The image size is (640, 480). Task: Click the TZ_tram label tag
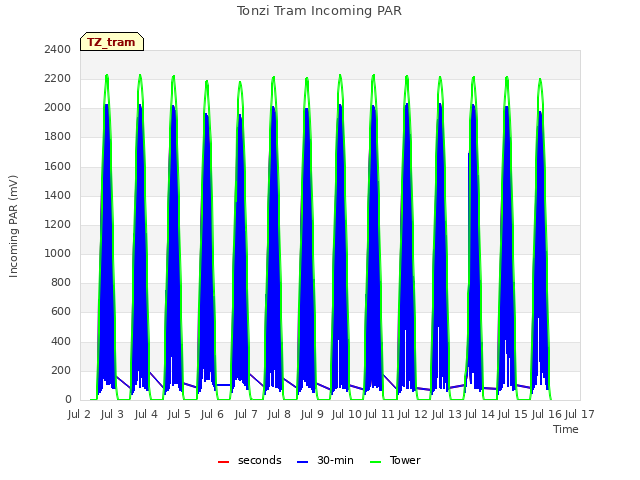tap(111, 42)
